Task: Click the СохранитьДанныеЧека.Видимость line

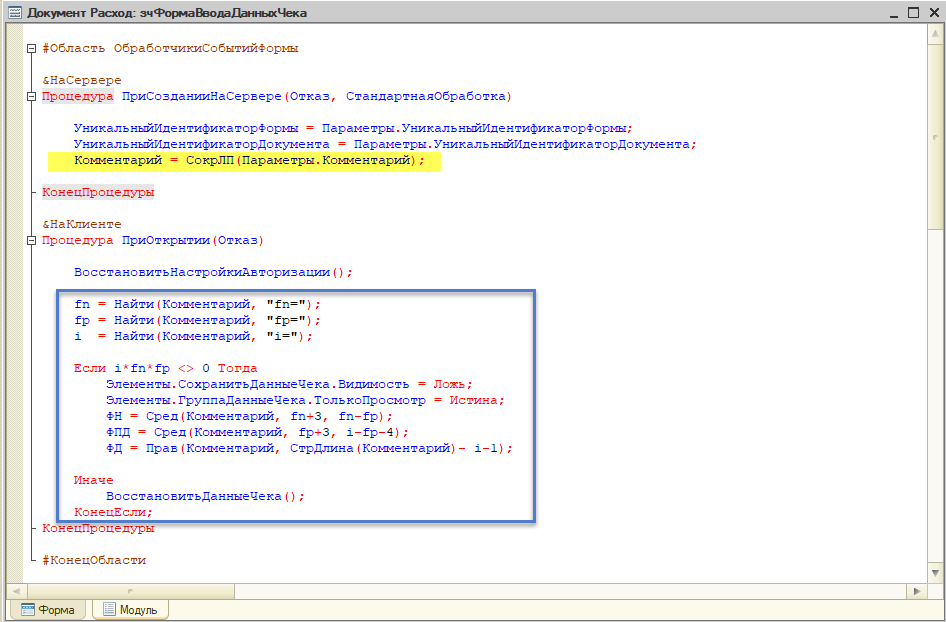Action: pyautogui.click(x=290, y=384)
